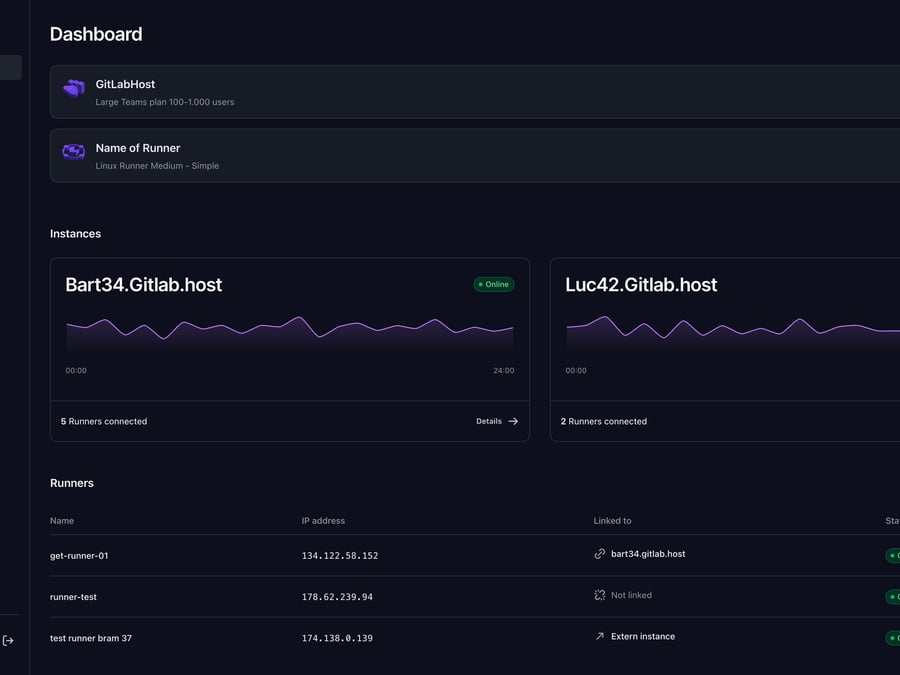
Task: Click the Bart34 activity graph
Action: tap(290, 332)
